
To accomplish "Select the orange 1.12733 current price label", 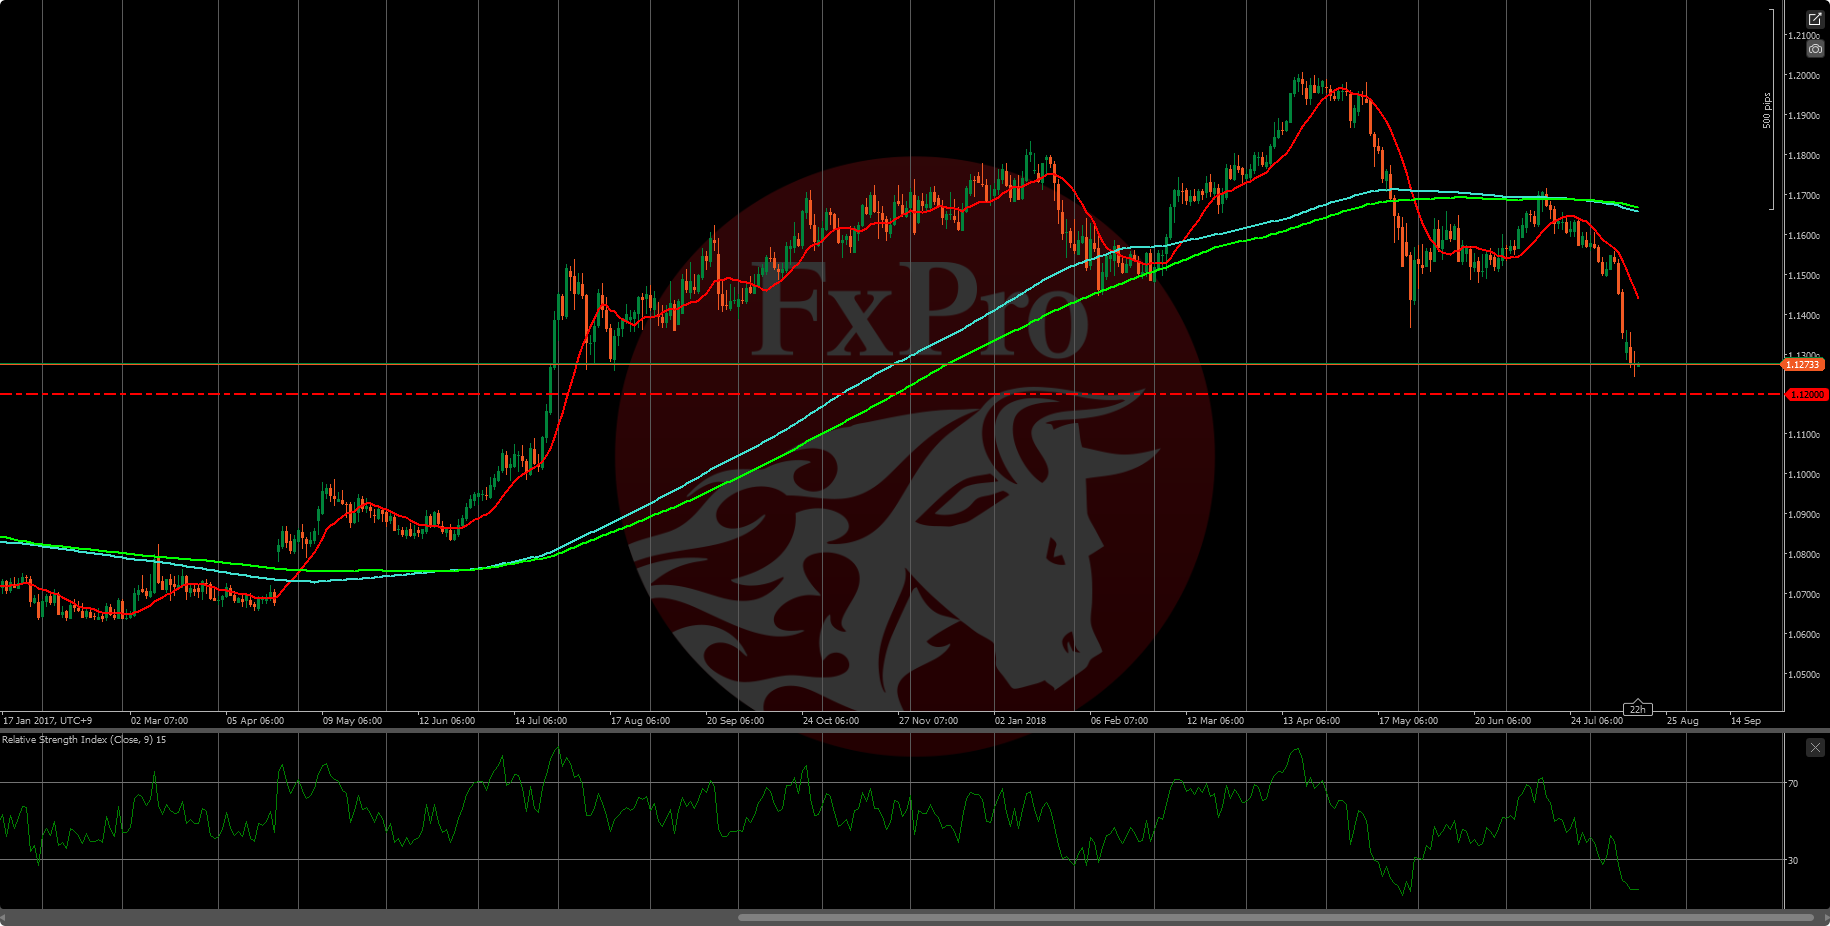I will click(x=1803, y=365).
